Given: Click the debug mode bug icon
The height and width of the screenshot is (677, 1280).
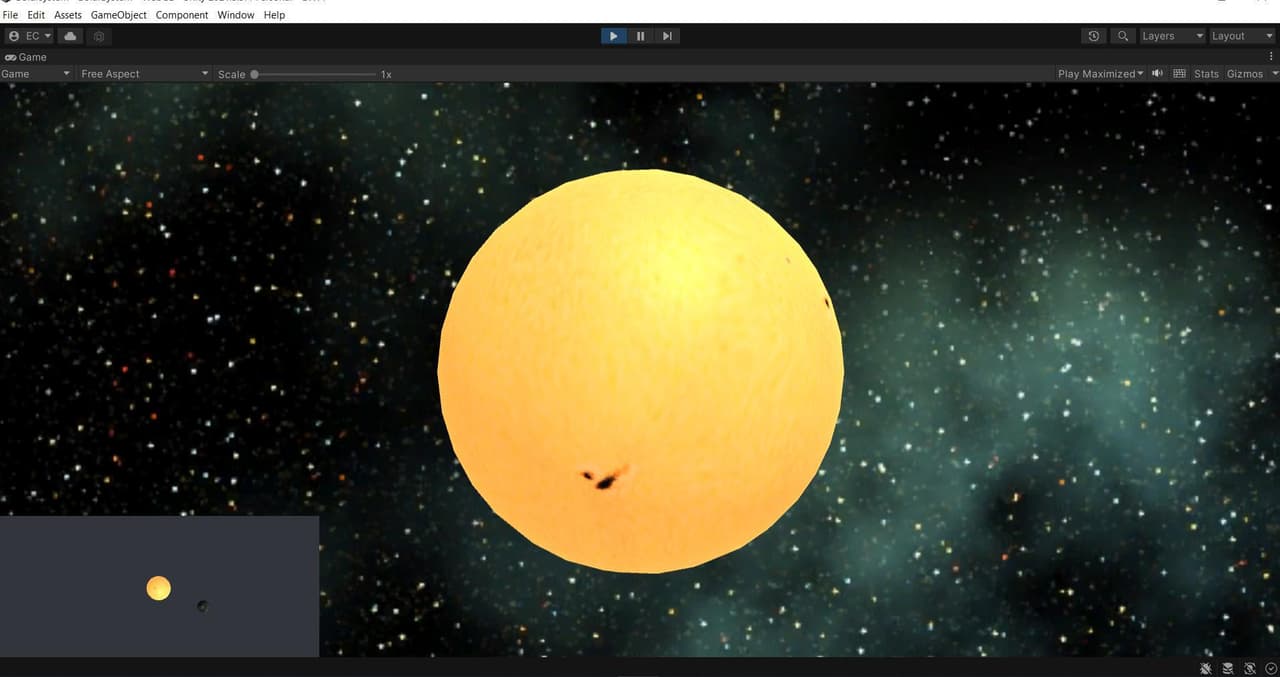Looking at the screenshot, I should [x=1207, y=668].
